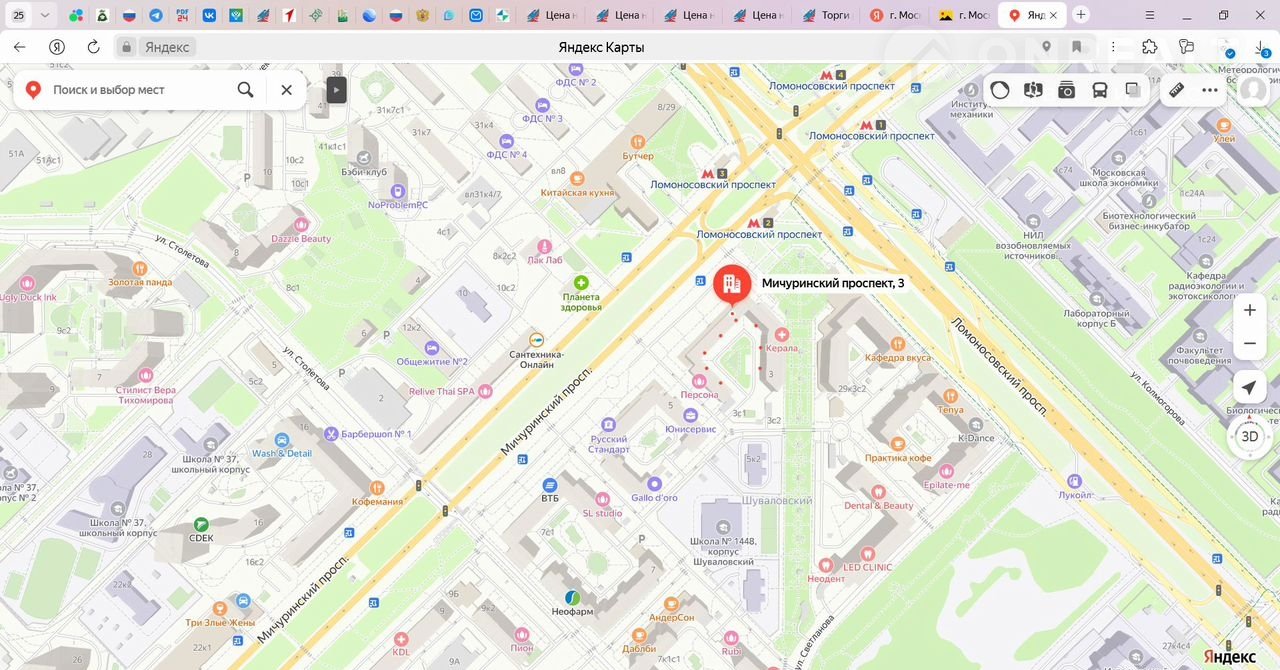Image resolution: width=1280 pixels, height=670 pixels.
Task: Show public transport with the bus icon
Action: (x=1099, y=90)
